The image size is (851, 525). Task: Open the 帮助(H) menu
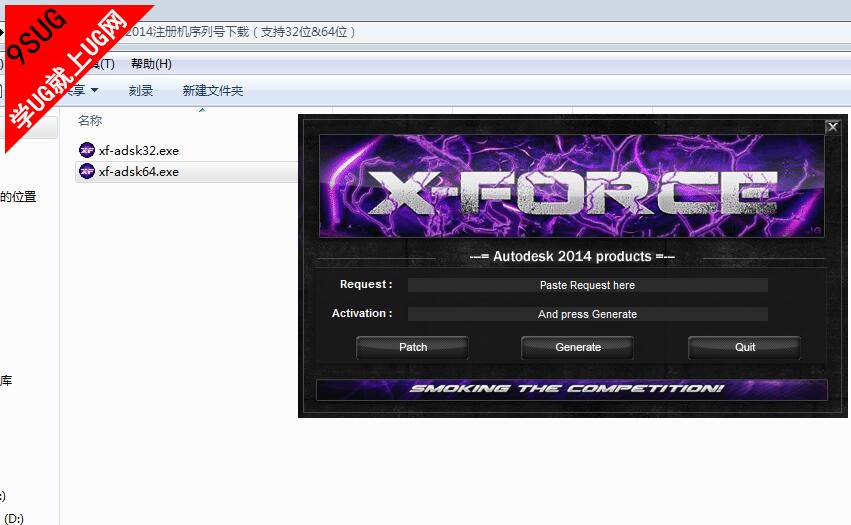(x=151, y=64)
